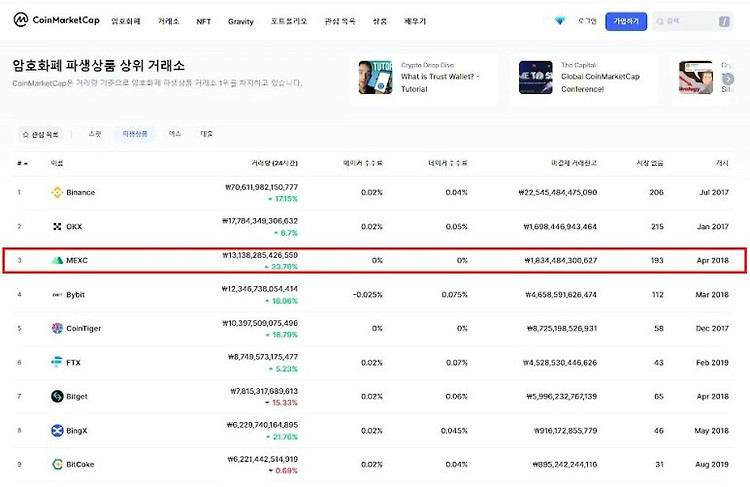Open the Bybit exchange link
The width and height of the screenshot is (750, 487).
76,295
